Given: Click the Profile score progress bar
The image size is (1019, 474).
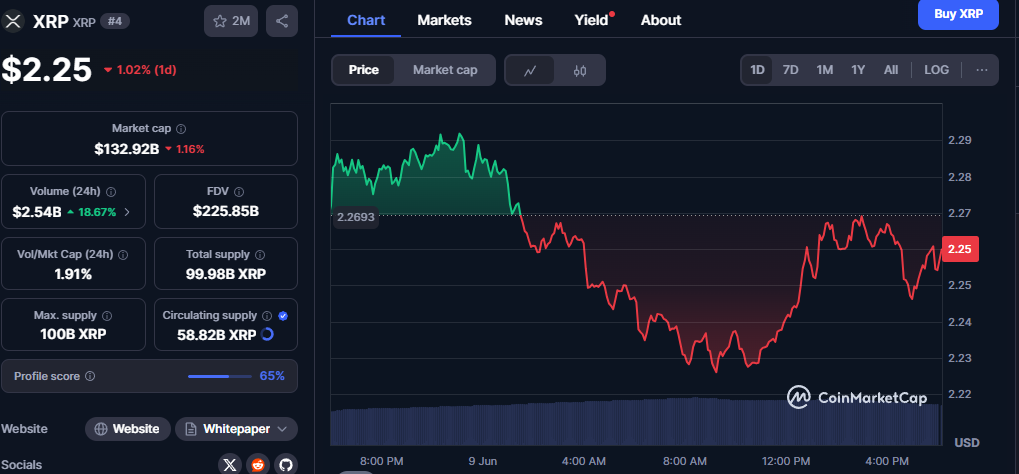Looking at the screenshot, I should 220,376.
